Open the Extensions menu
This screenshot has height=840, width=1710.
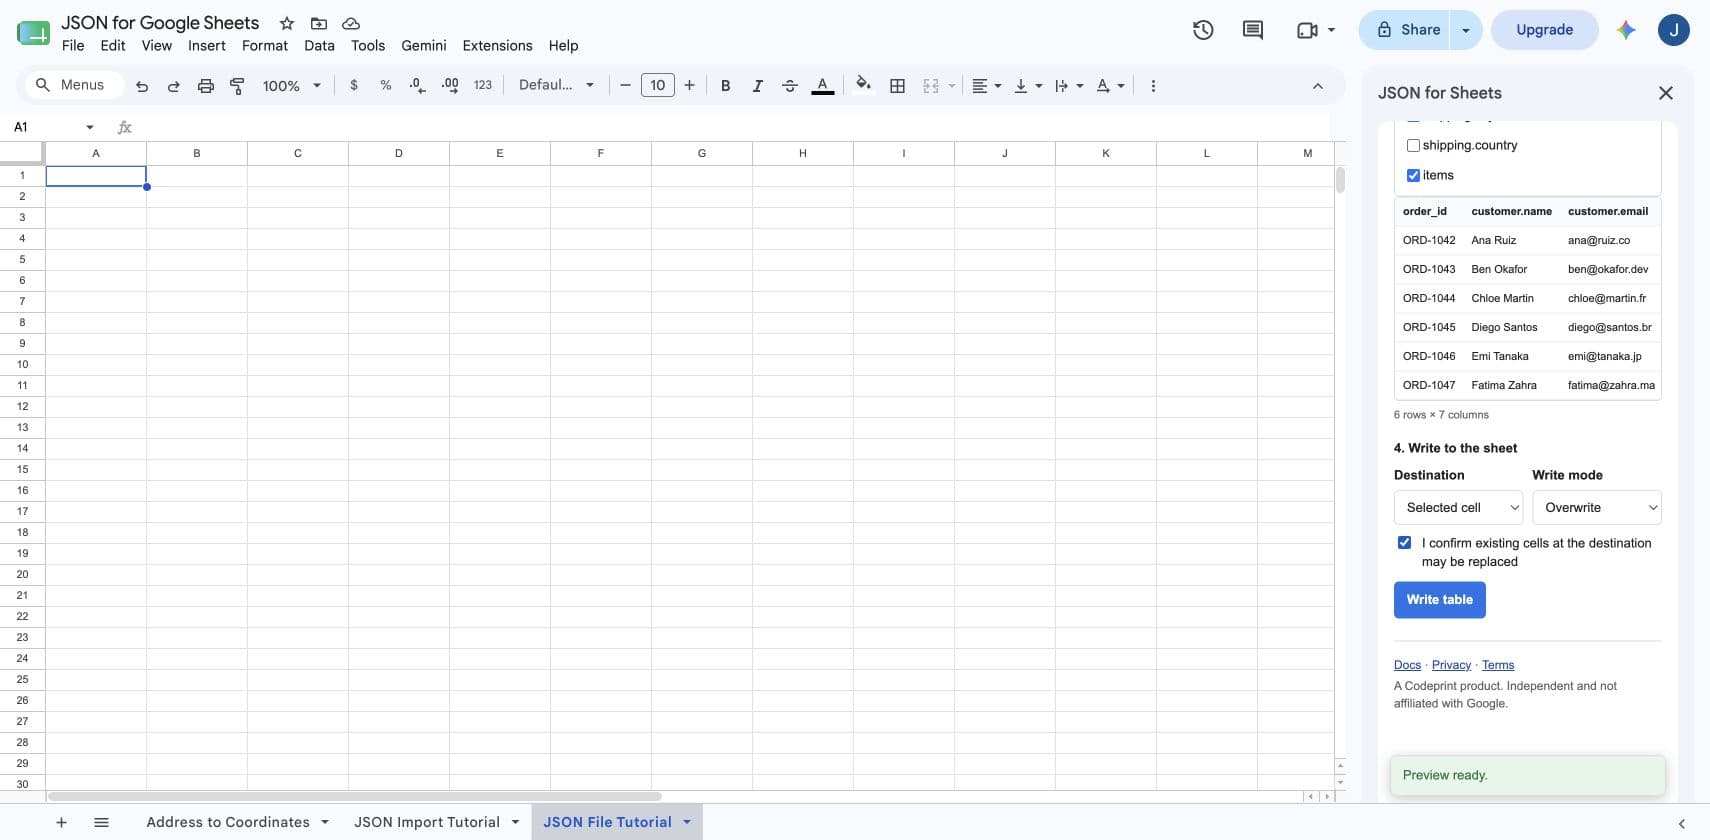click(497, 46)
